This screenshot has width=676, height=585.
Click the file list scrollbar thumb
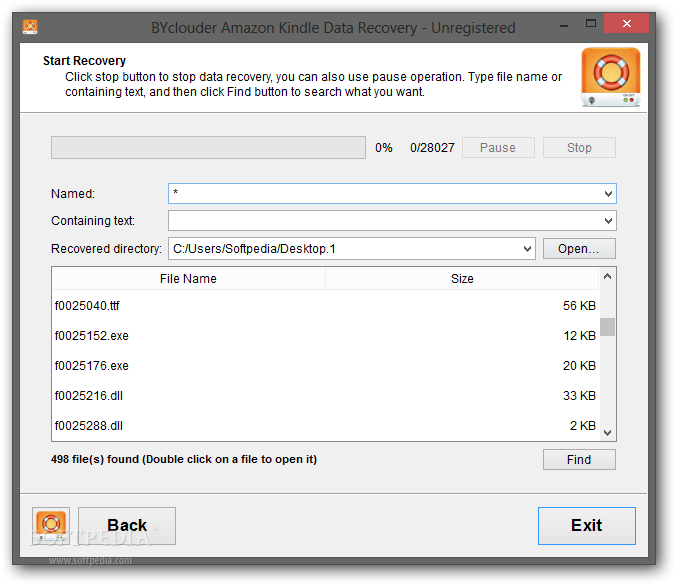tap(607, 327)
